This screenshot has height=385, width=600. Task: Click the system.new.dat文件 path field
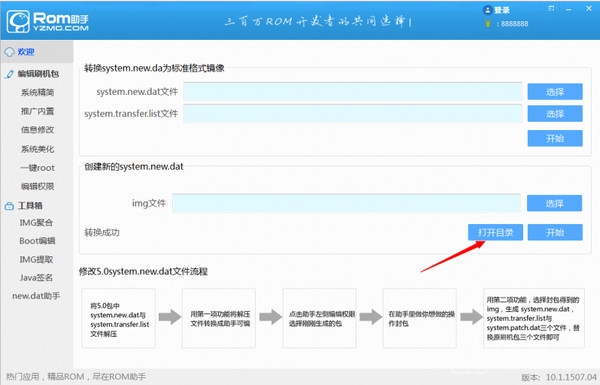352,92
